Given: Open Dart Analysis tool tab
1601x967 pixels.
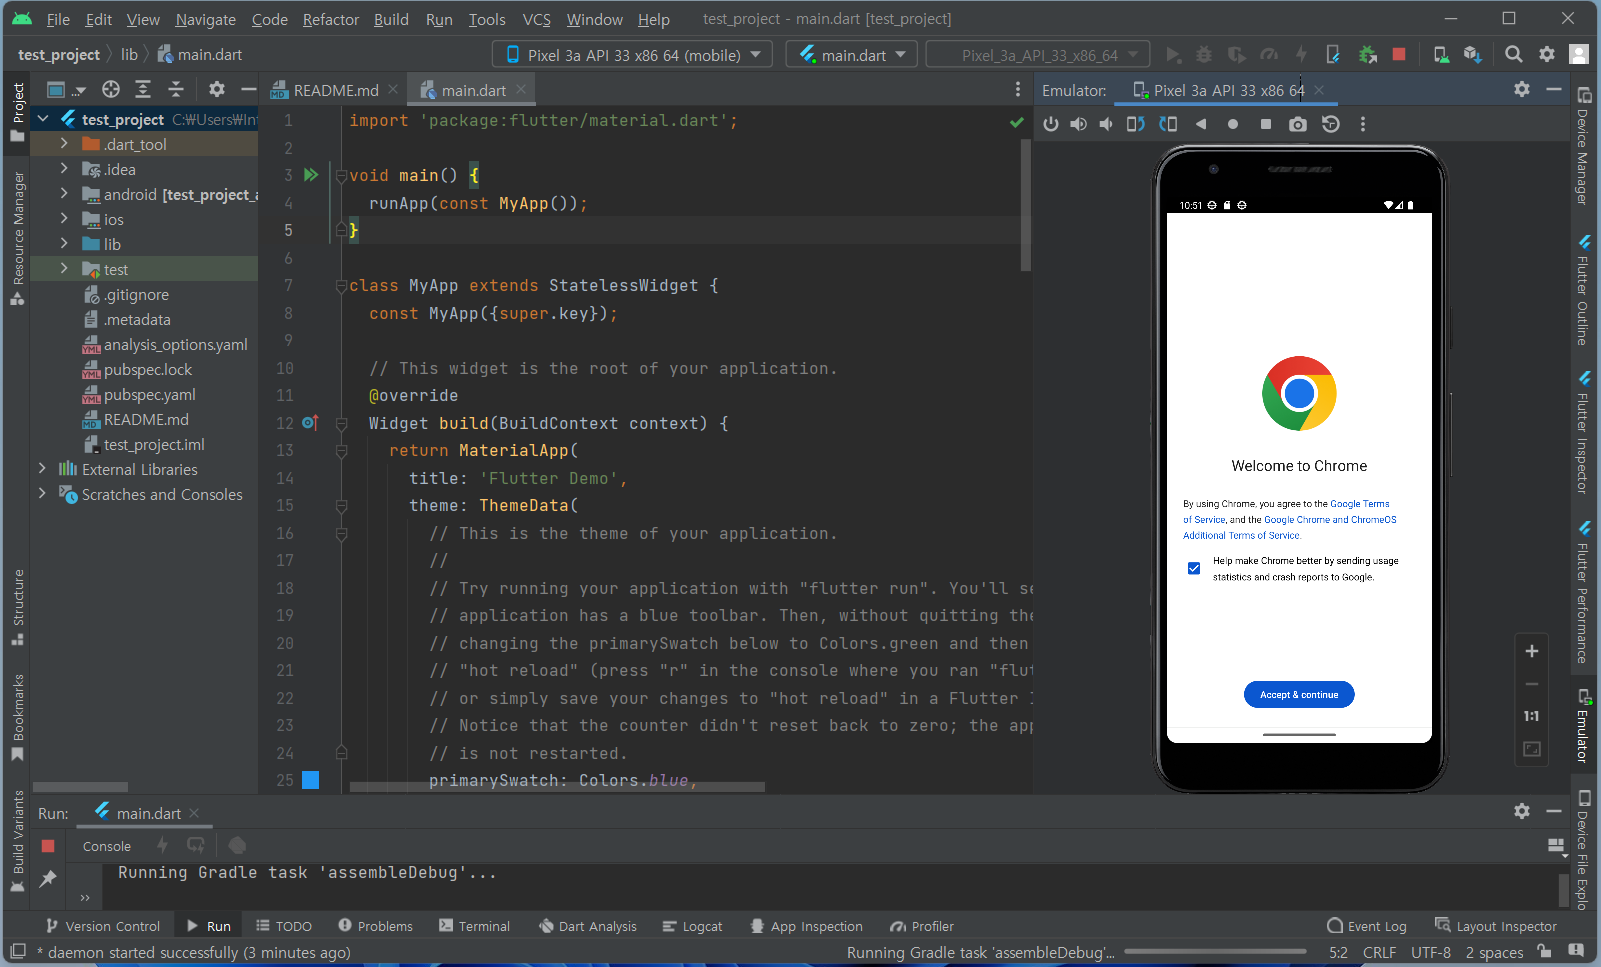Looking at the screenshot, I should 588,926.
